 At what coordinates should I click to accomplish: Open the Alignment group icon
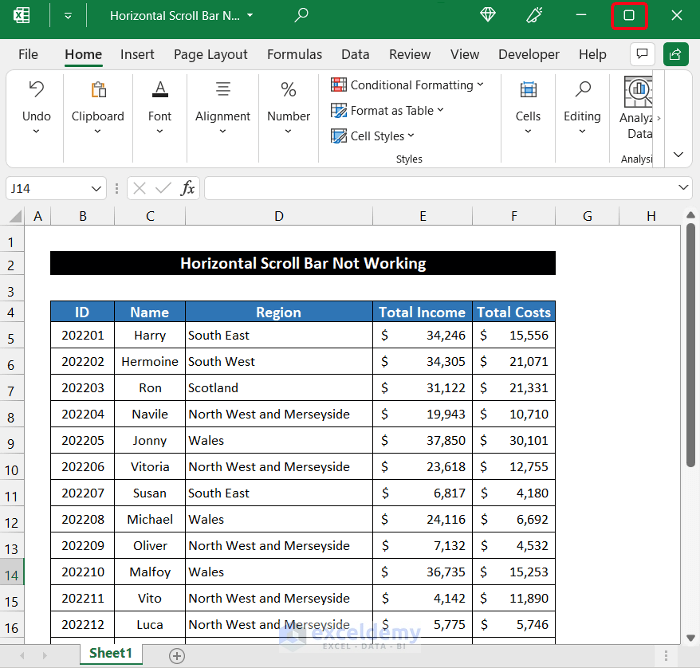pos(223,90)
